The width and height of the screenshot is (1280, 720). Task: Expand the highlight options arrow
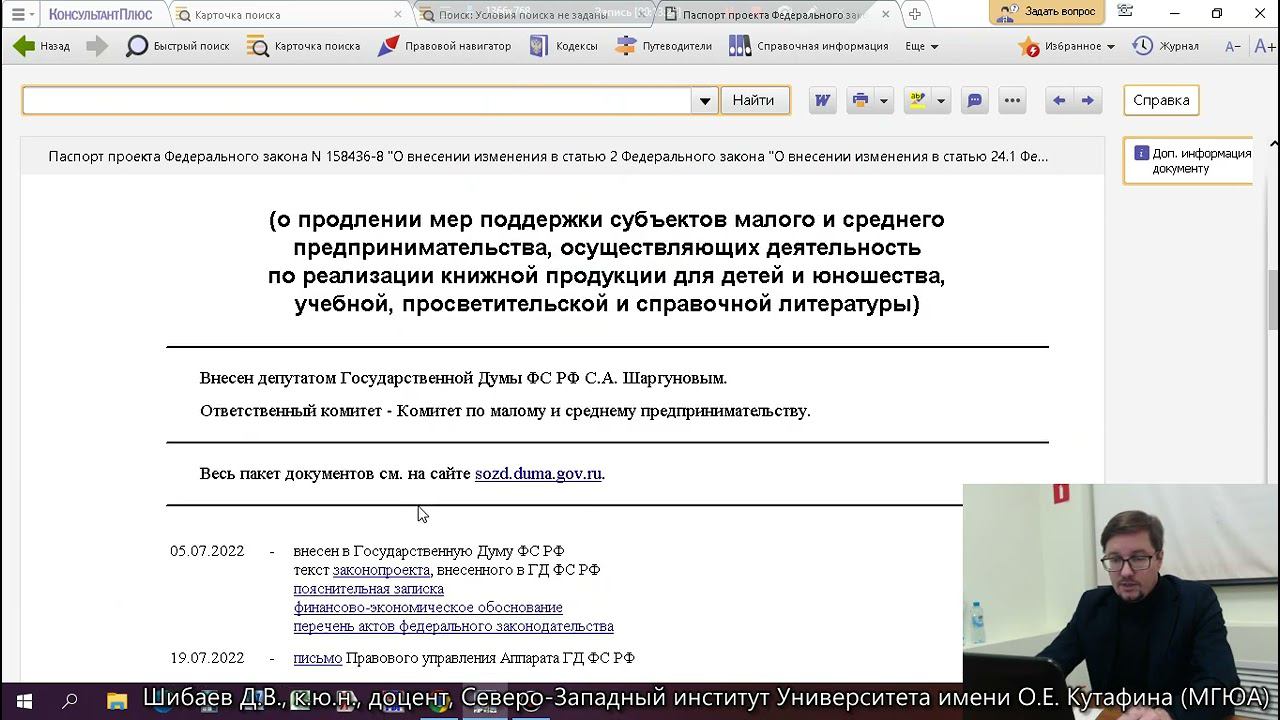click(x=940, y=100)
